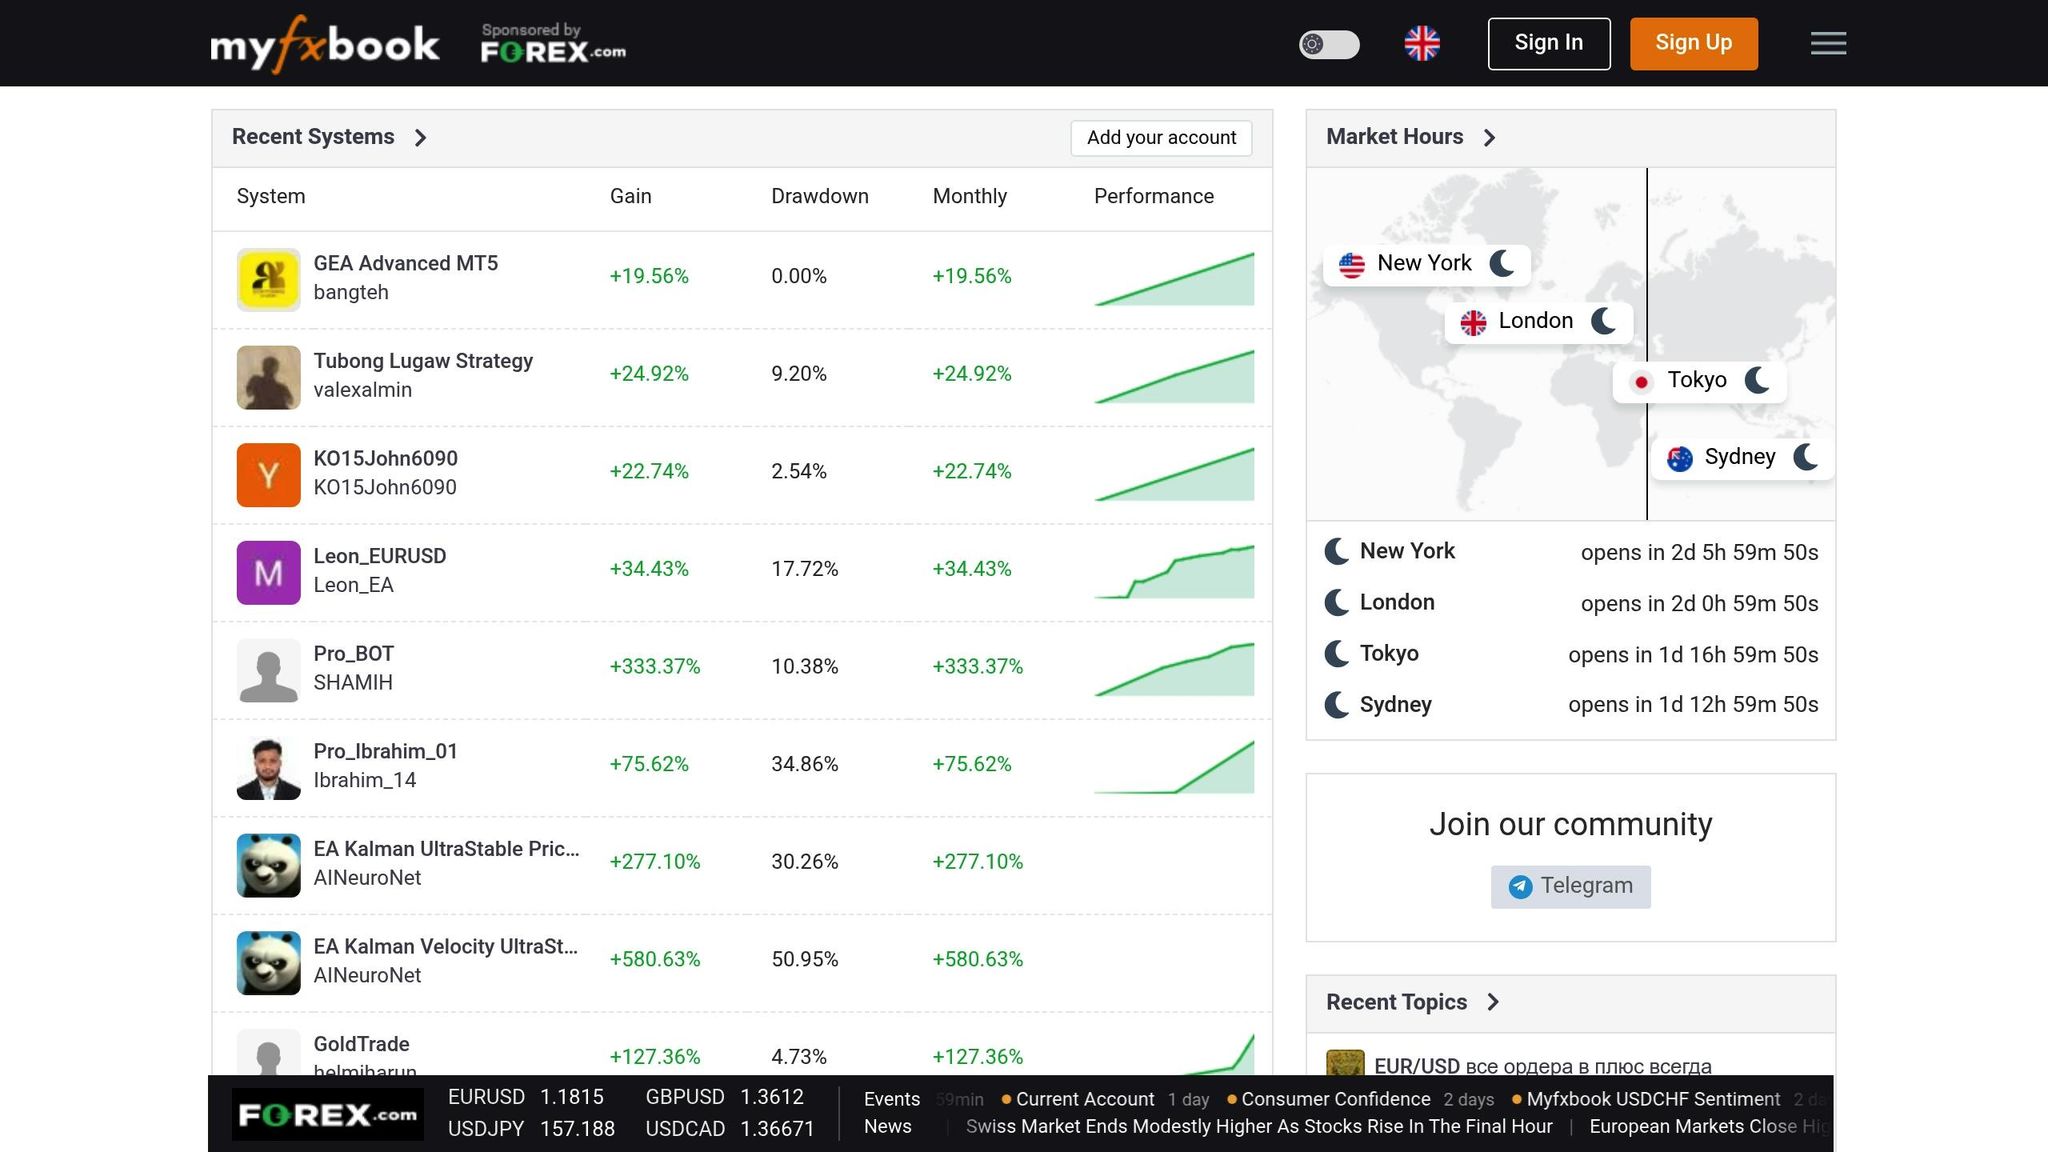This screenshot has width=2048, height=1152.
Task: Click the myfxbook logo
Action: click(324, 45)
